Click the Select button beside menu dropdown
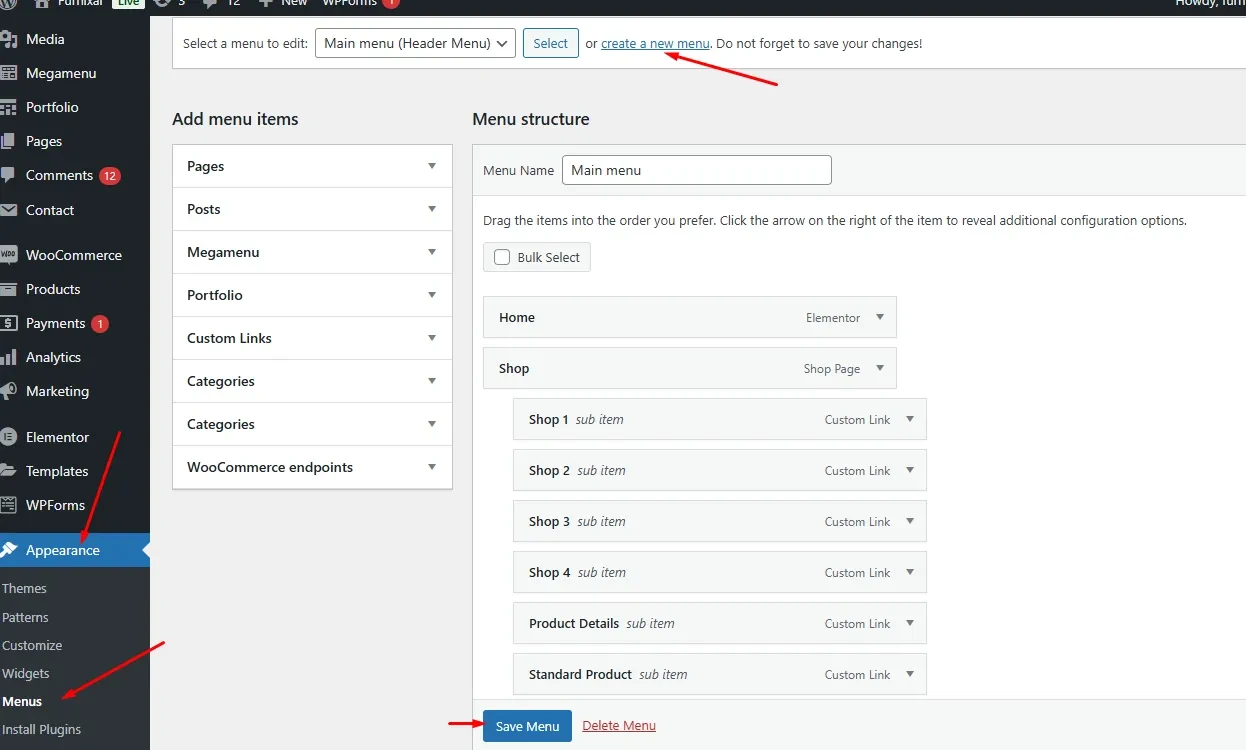This screenshot has height=750, width=1246. tap(551, 43)
